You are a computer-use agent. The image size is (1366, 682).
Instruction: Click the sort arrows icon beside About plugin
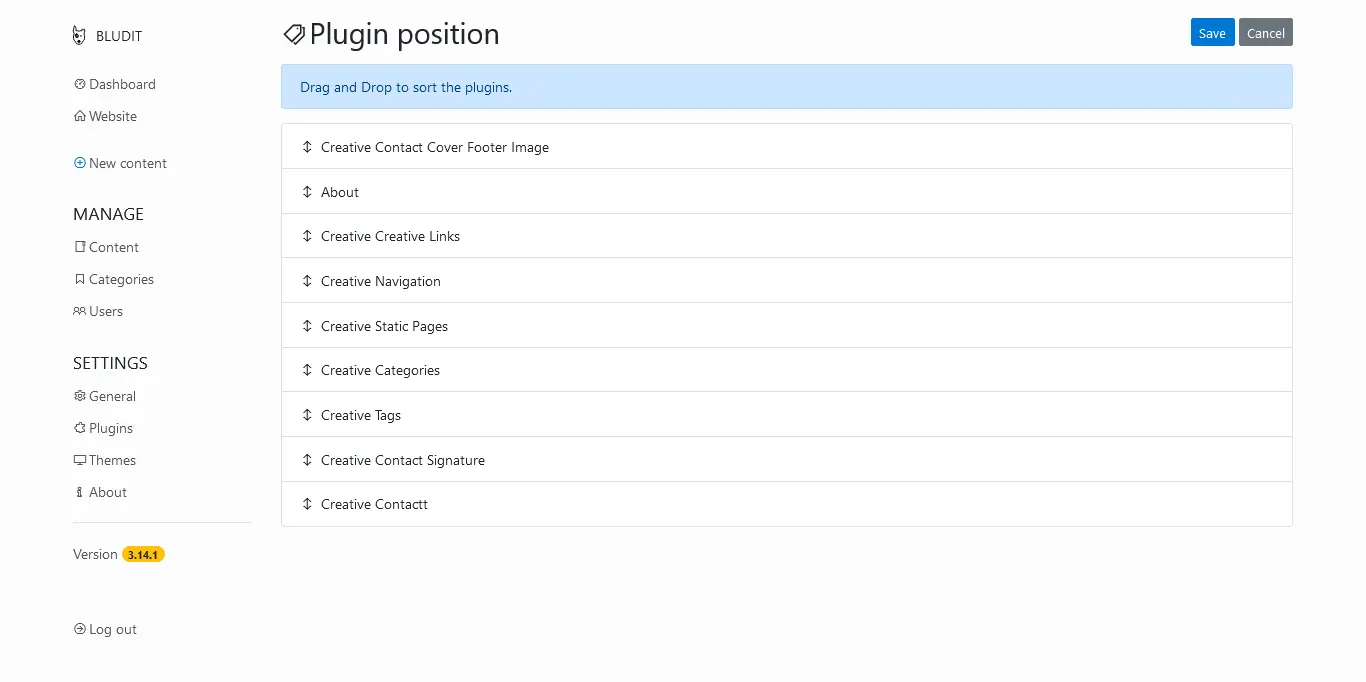(x=307, y=191)
